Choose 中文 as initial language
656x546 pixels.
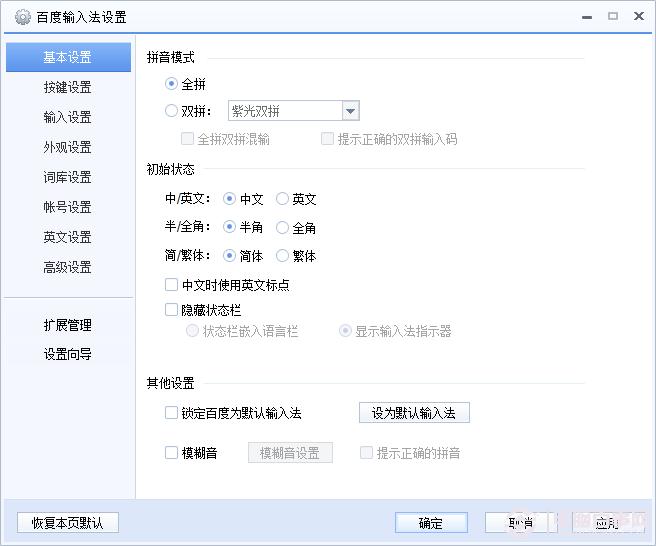pyautogui.click(x=229, y=199)
